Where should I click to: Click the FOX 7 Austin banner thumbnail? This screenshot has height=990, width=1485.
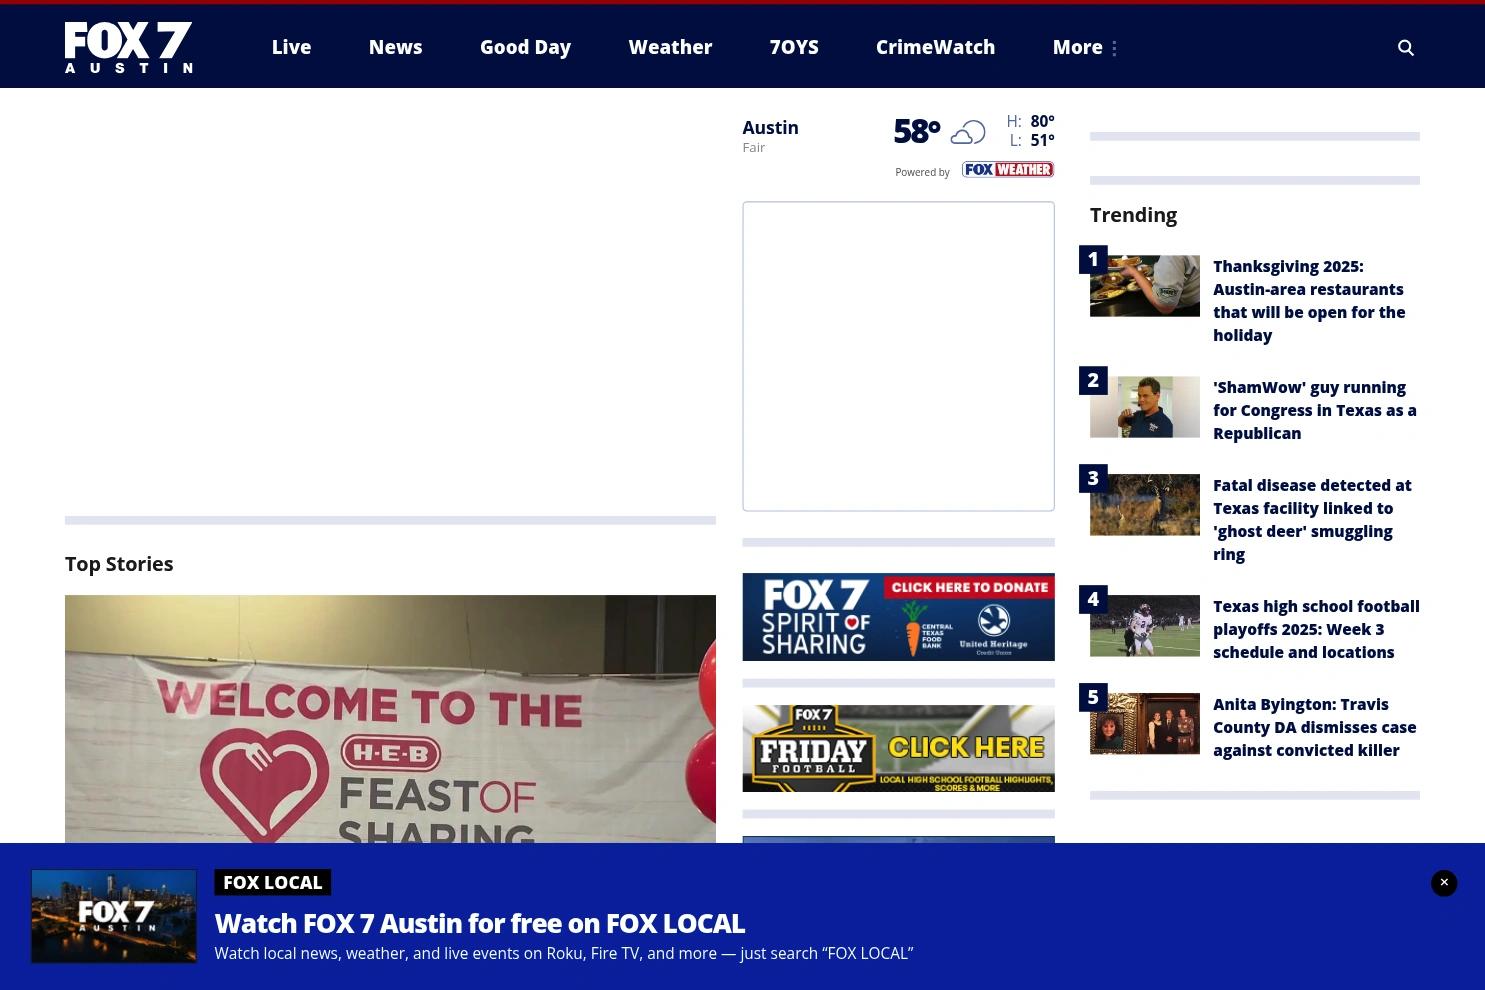tap(114, 916)
